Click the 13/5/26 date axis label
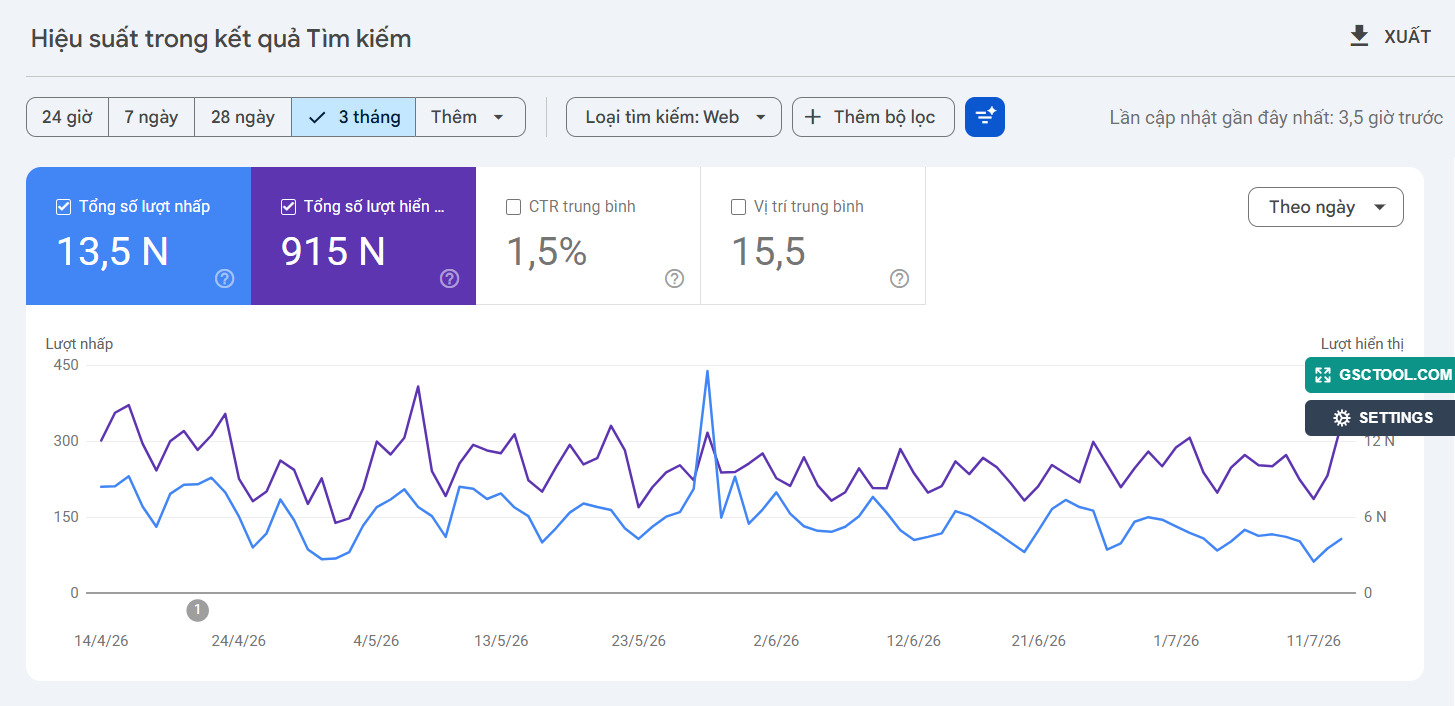Viewport: 1455px width, 706px height. pyautogui.click(x=501, y=641)
